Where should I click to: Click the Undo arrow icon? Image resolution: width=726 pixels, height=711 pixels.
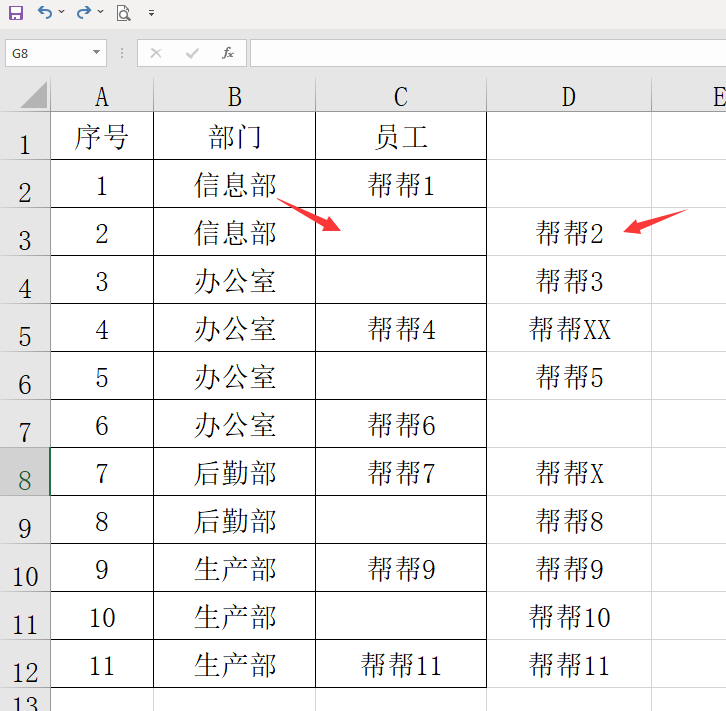[45, 12]
